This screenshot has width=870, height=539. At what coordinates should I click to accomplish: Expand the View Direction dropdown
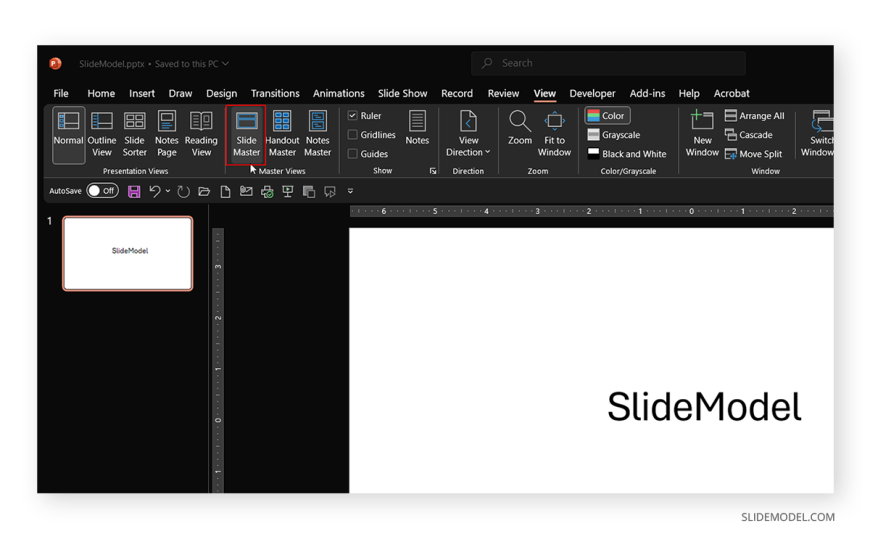[468, 135]
